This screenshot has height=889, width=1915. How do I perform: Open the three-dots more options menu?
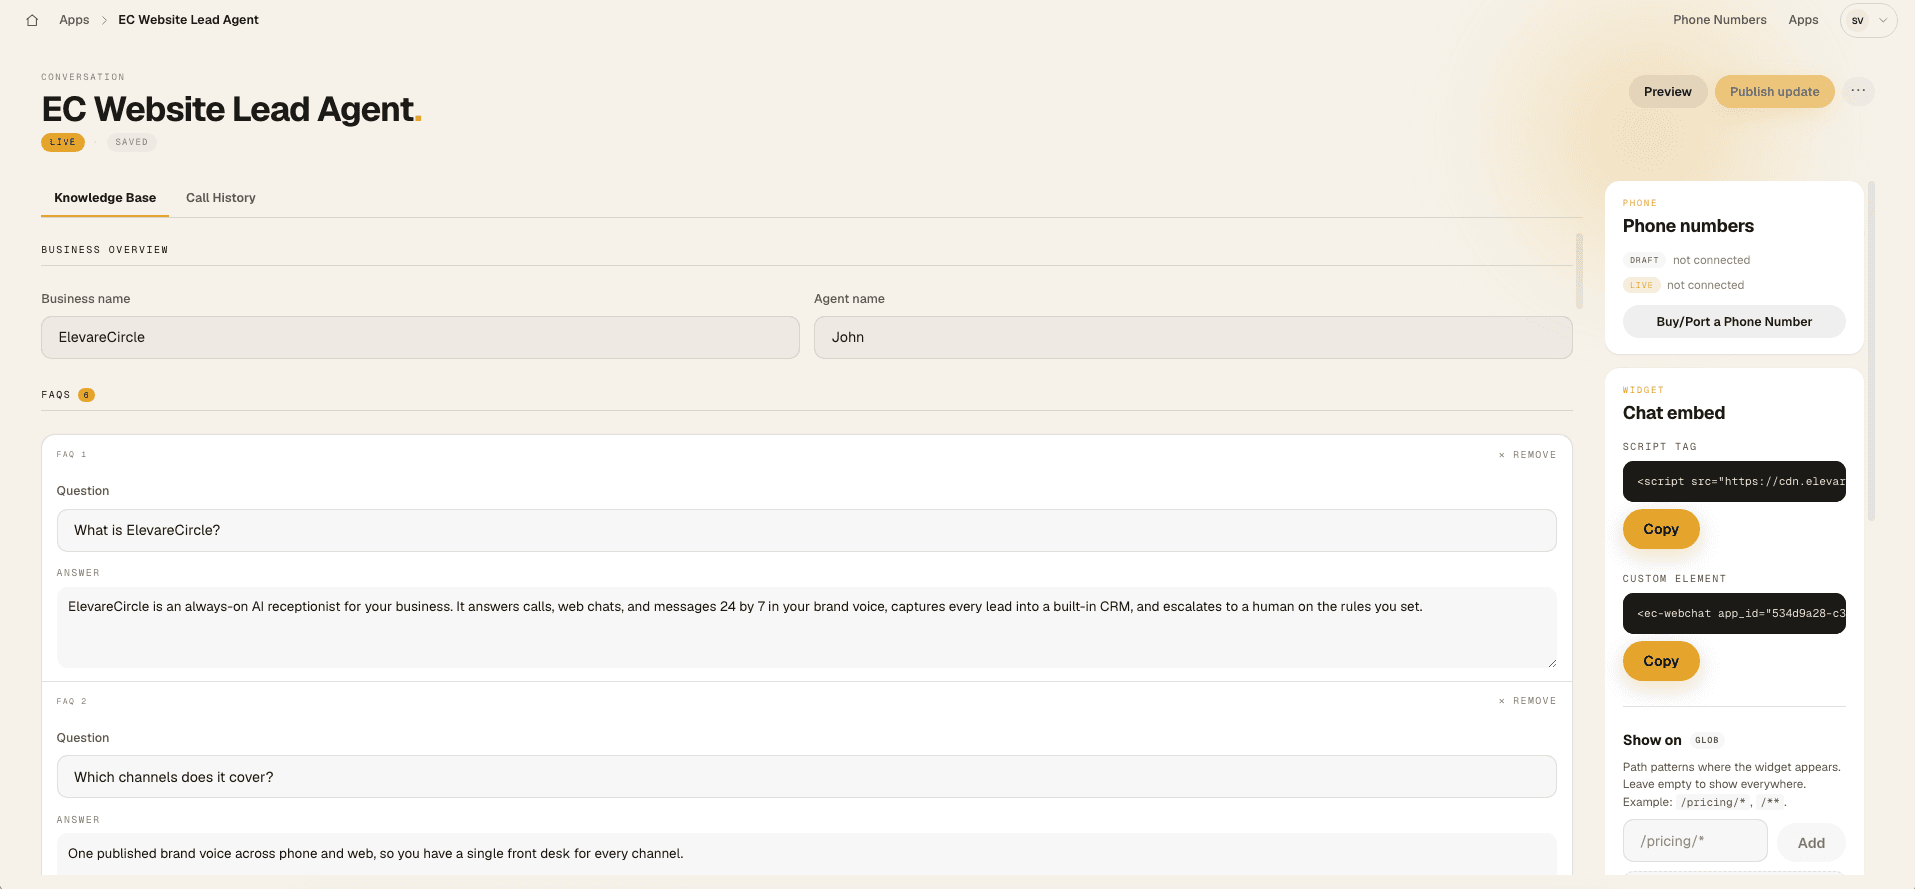[1858, 91]
